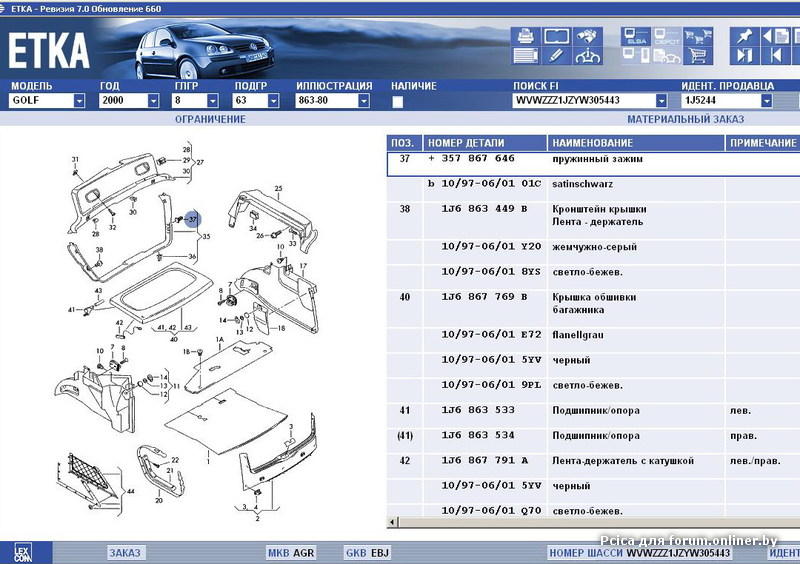Expand the ПОДГР dropdown showing 63
Viewport: 800px width, 564px height.
tap(273, 101)
